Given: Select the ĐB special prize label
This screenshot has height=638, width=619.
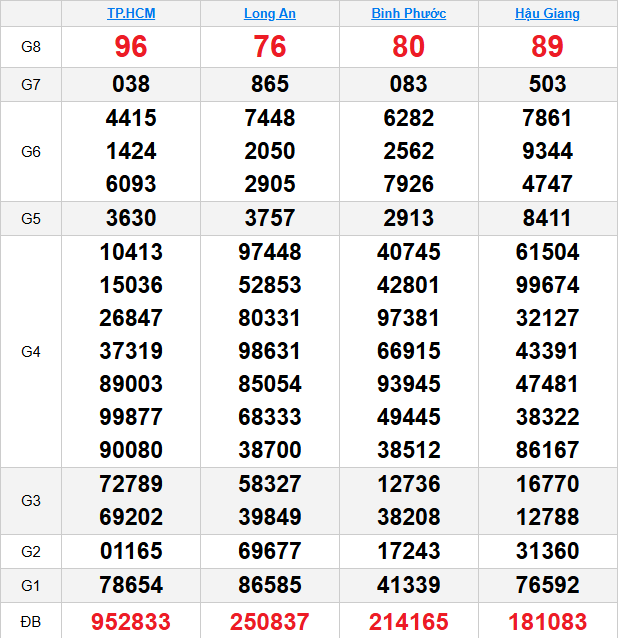Looking at the screenshot, I should (x=31, y=622).
